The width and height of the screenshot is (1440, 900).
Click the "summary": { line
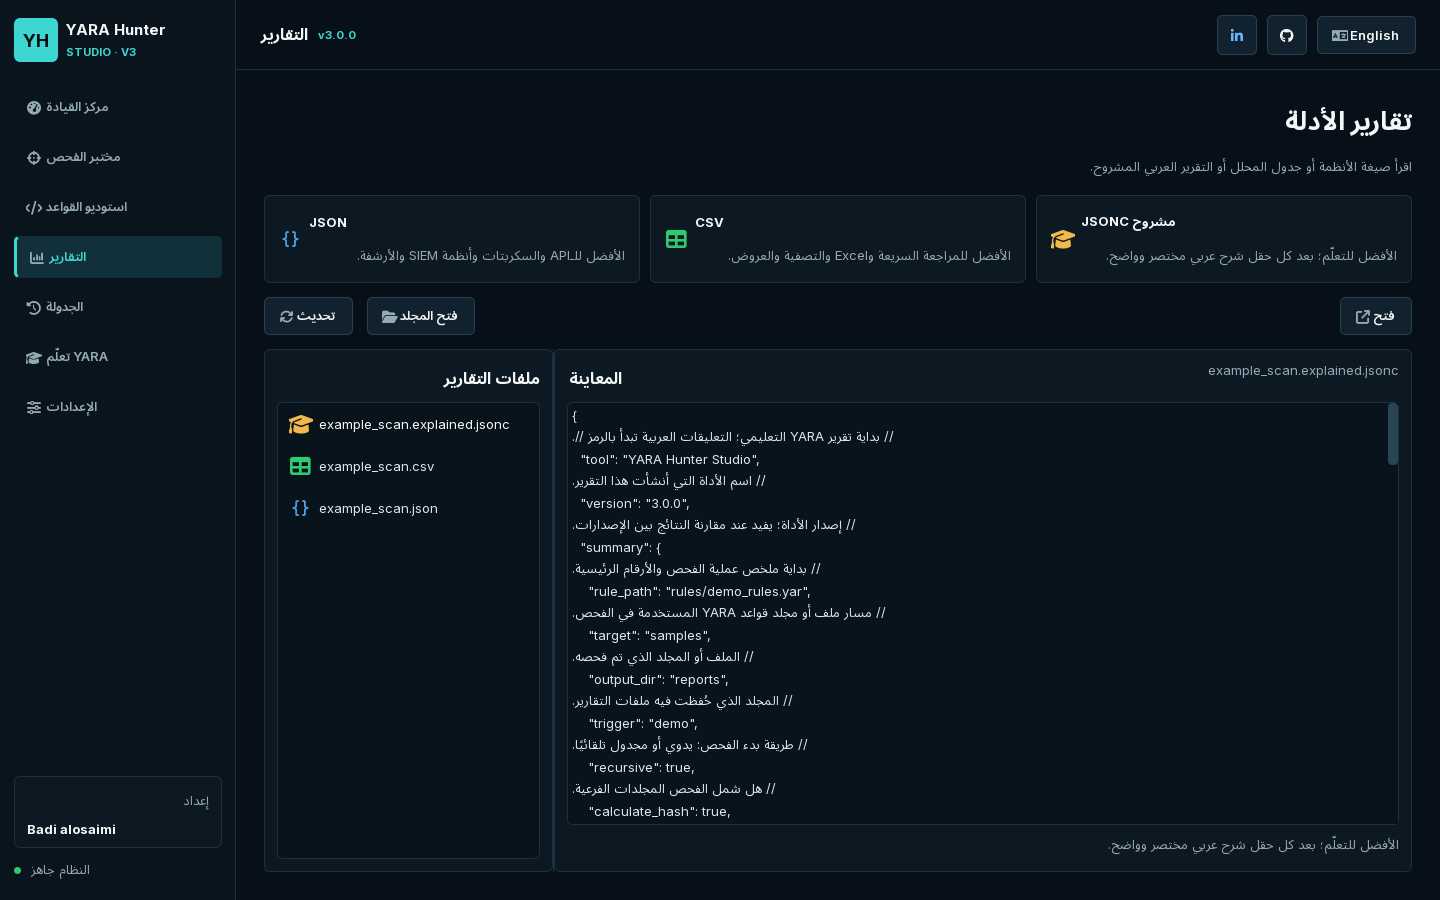click(621, 548)
